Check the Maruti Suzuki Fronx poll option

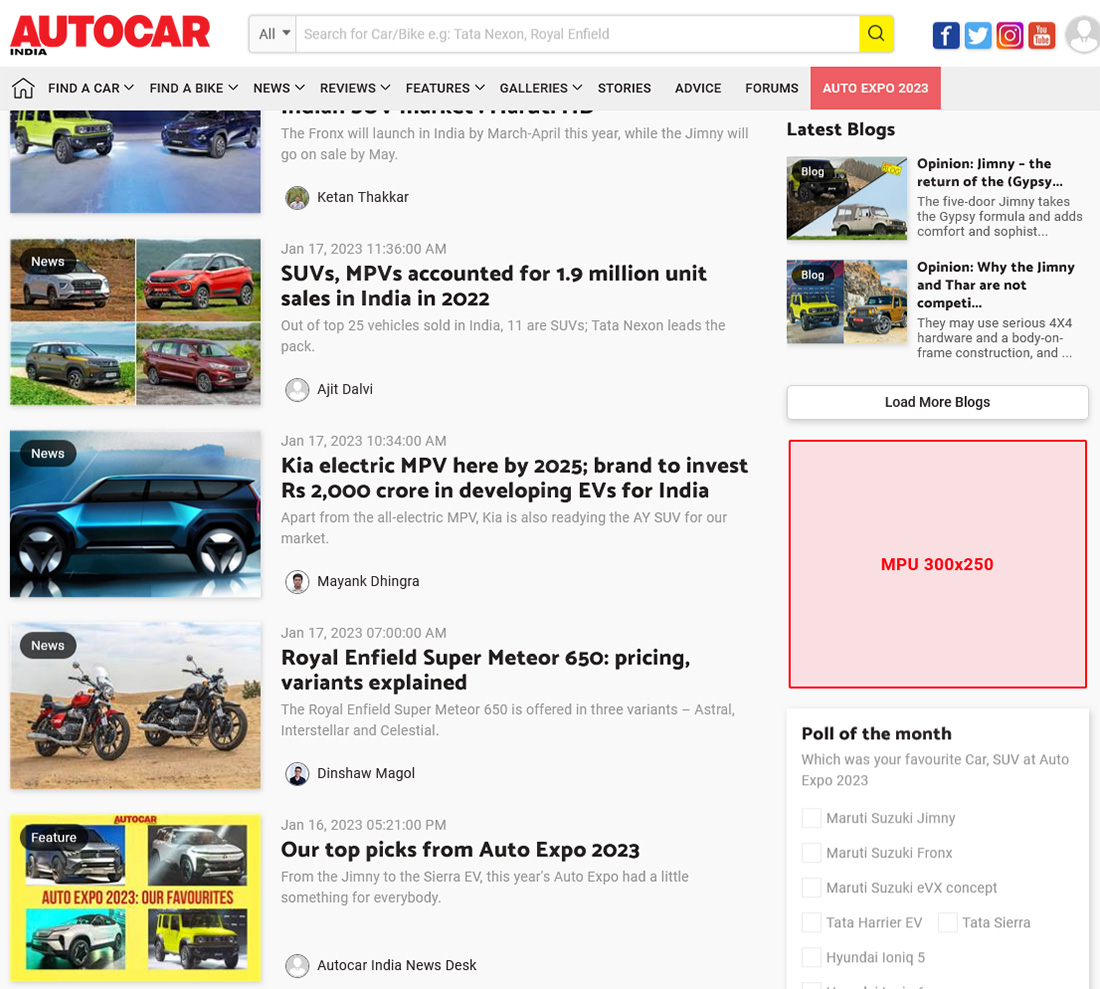point(812,853)
